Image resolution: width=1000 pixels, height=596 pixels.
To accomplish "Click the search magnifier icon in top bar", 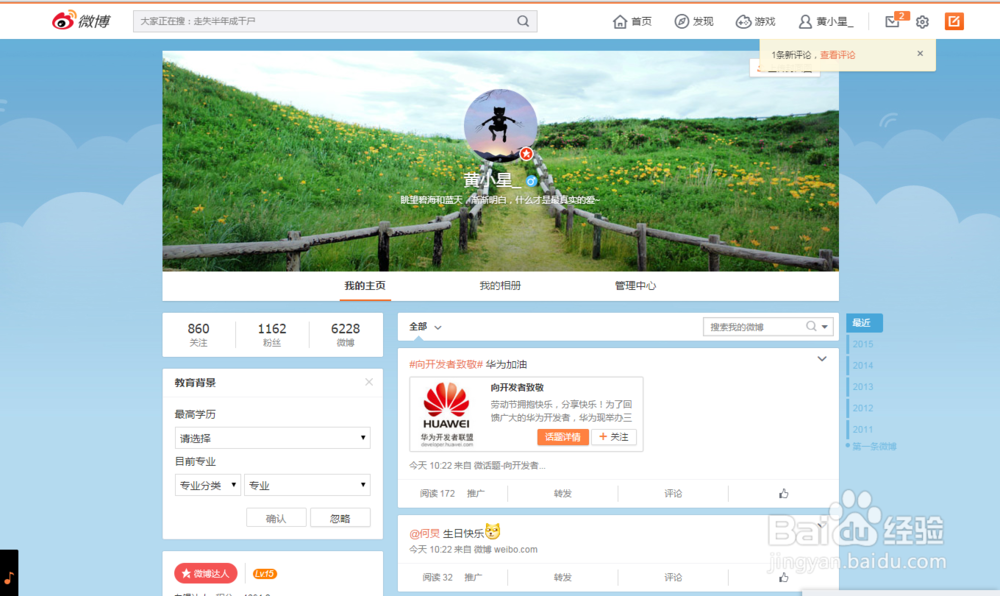I will (523, 21).
